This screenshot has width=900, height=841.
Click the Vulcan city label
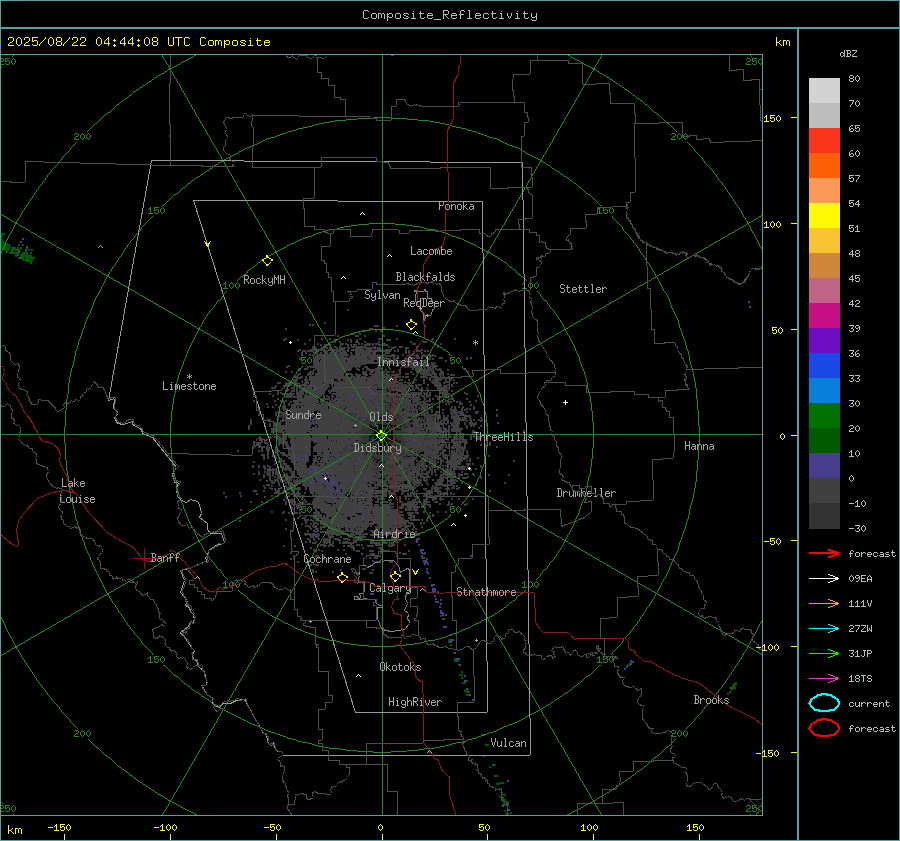[x=508, y=743]
